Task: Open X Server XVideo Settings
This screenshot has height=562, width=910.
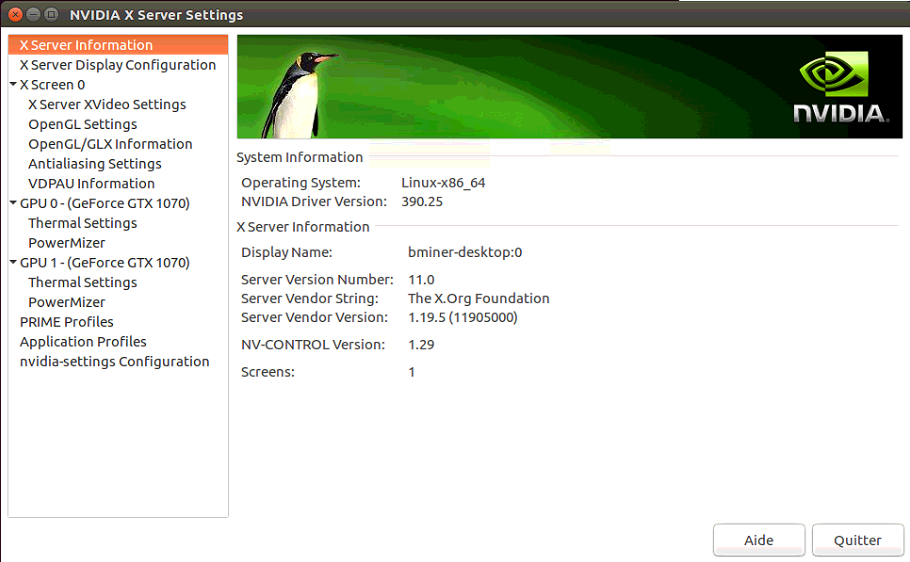Action: pos(107,105)
